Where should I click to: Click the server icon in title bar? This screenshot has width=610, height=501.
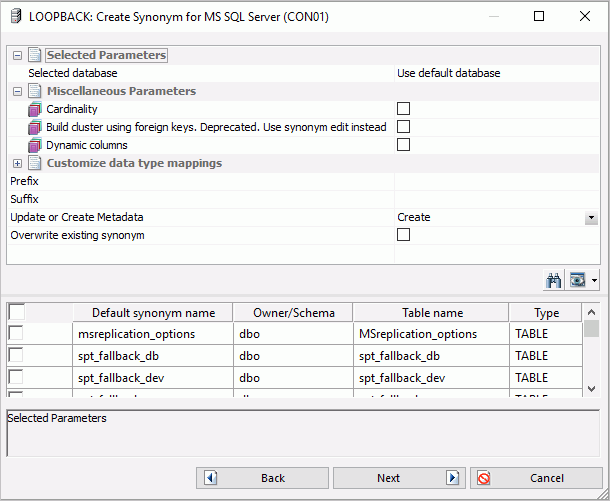coord(16,17)
